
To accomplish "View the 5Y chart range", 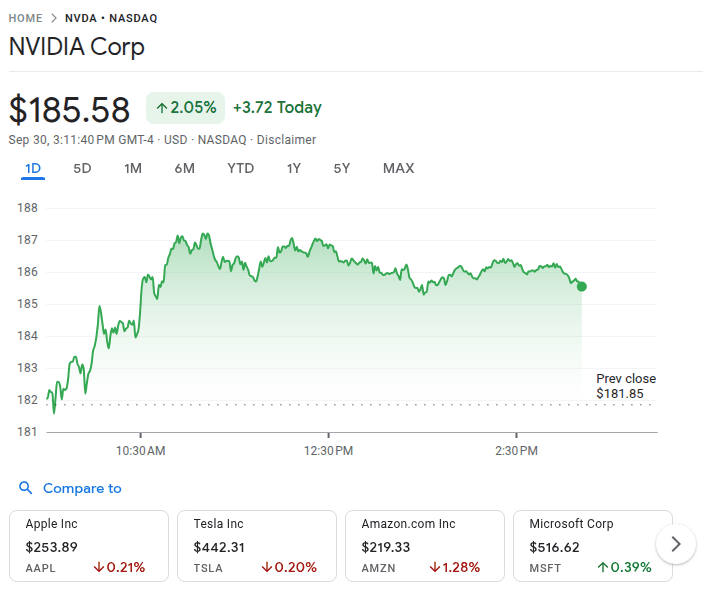I will click(x=342, y=168).
